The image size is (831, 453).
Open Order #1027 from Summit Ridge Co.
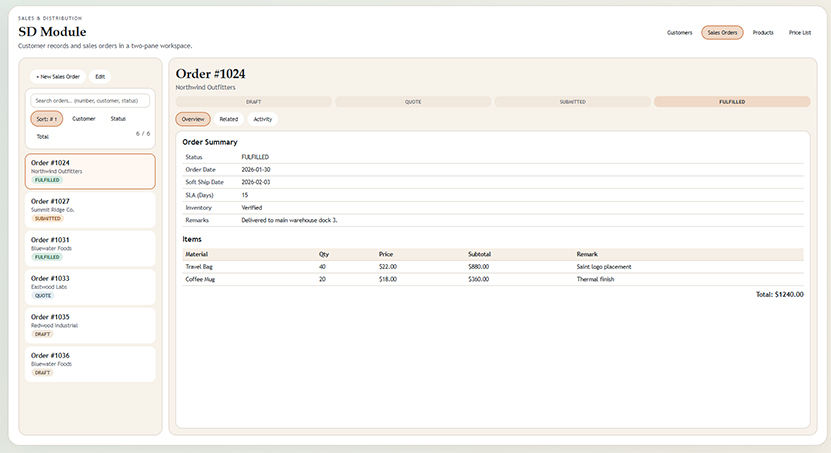pyautogui.click(x=90, y=210)
